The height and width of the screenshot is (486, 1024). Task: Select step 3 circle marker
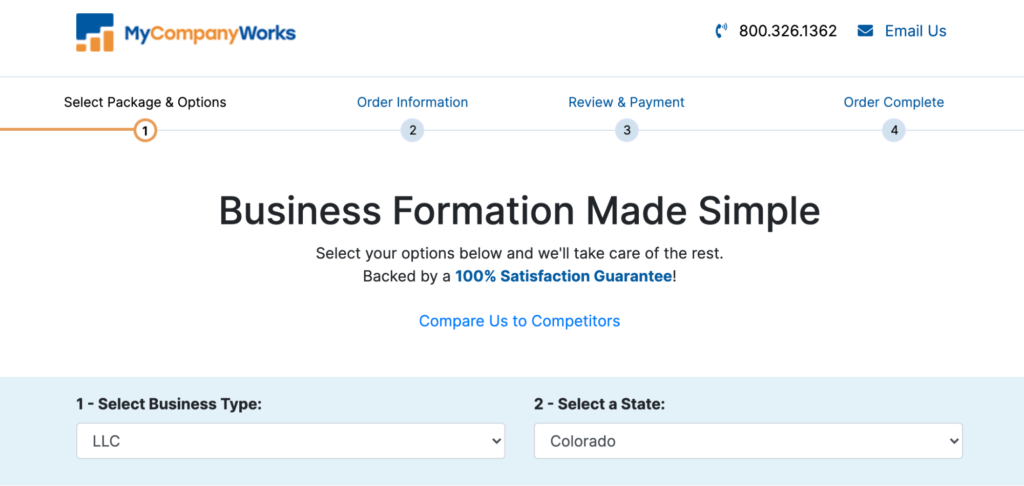[626, 131]
